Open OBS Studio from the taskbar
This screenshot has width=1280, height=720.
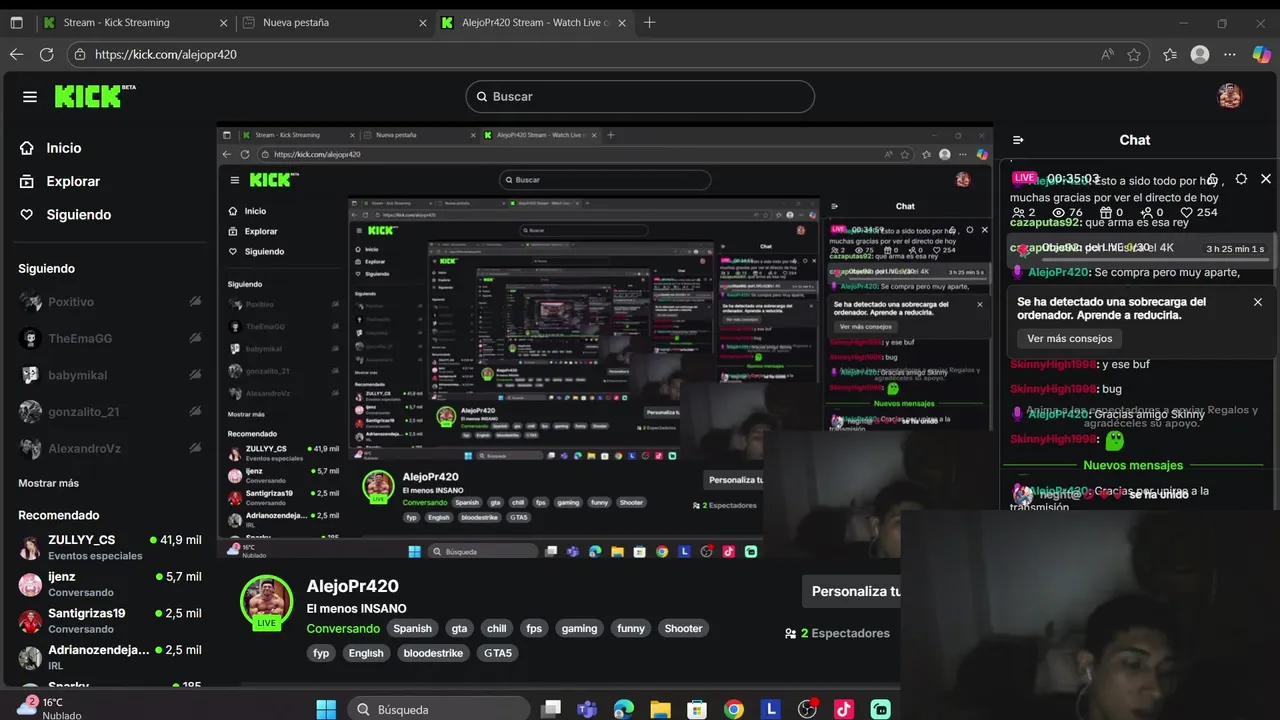point(807,709)
